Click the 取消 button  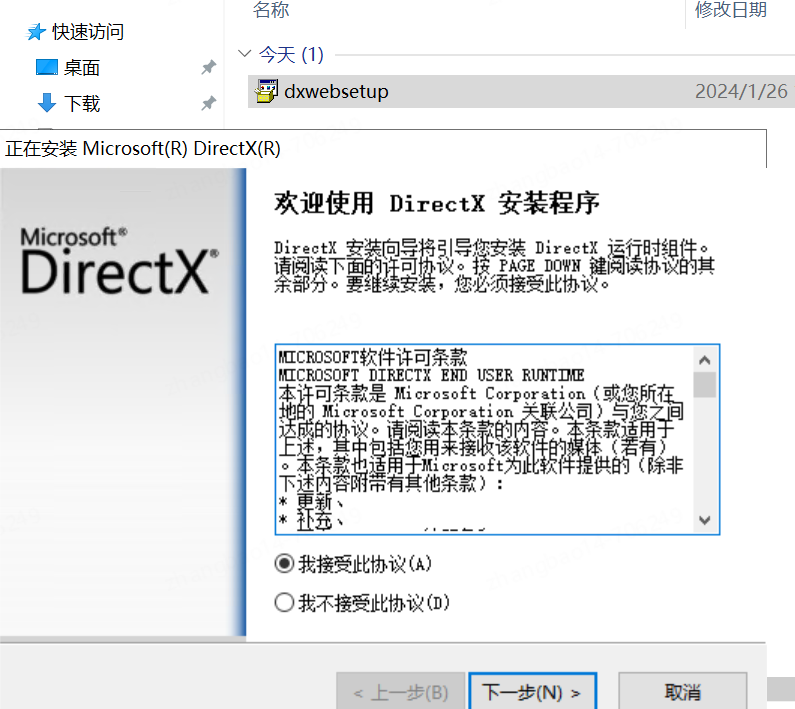coord(682,691)
